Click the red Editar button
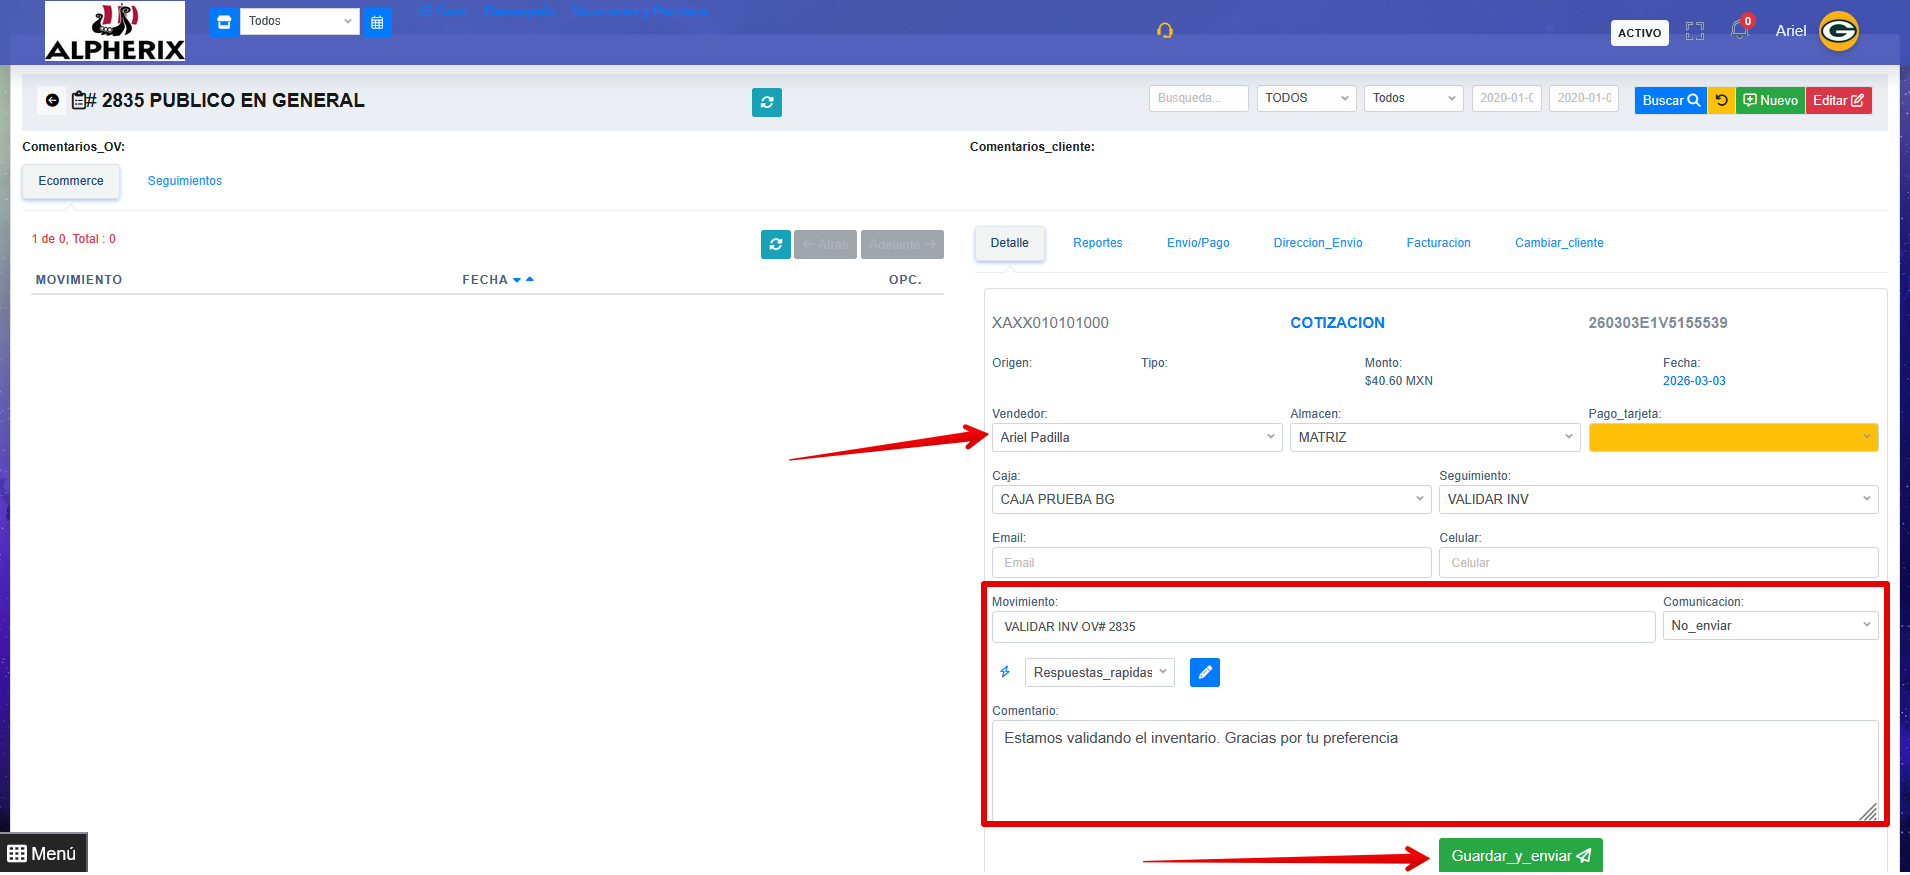 1838,100
